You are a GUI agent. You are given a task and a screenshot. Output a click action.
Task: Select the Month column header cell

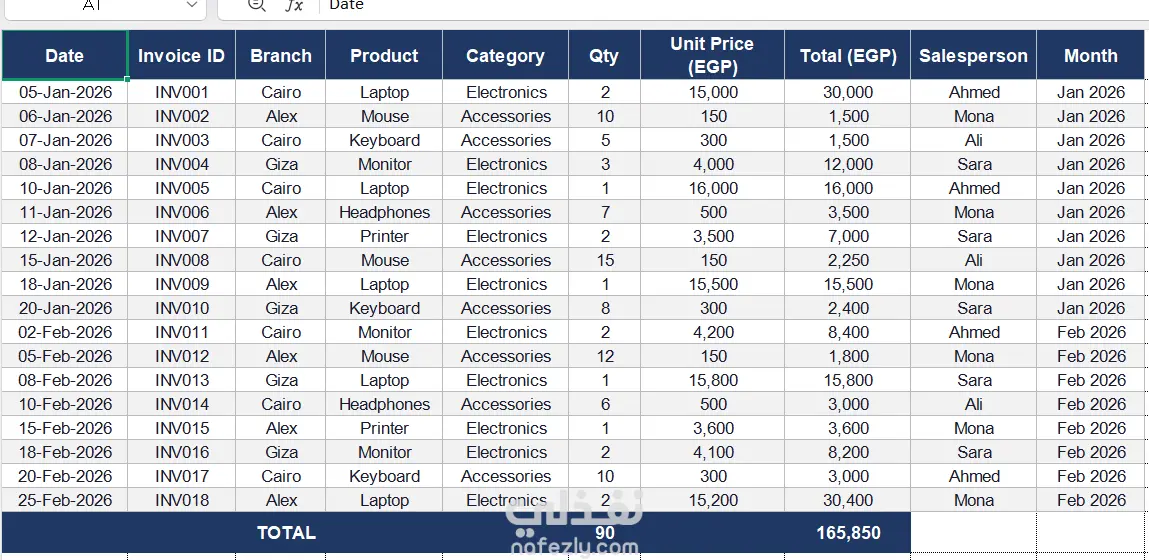click(1090, 55)
